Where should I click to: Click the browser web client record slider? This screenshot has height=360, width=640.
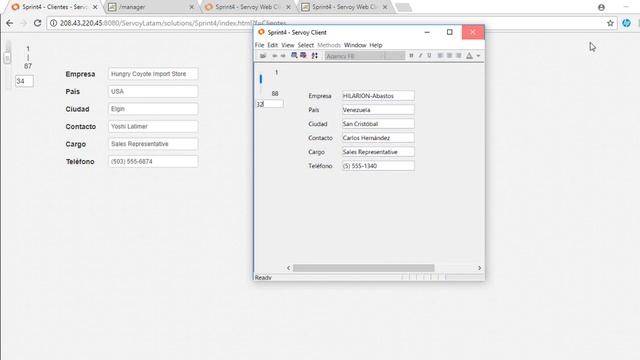[x=7, y=58]
